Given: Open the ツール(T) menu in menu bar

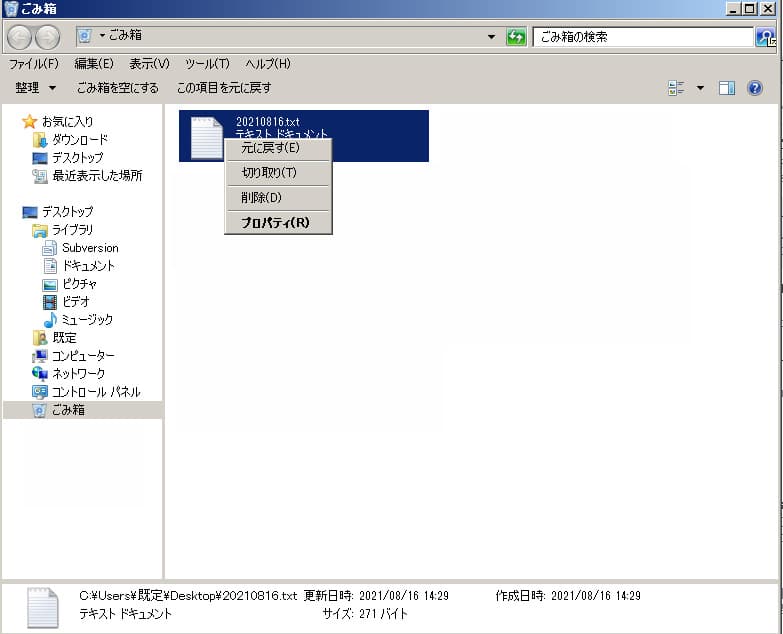Looking at the screenshot, I should click(207, 64).
